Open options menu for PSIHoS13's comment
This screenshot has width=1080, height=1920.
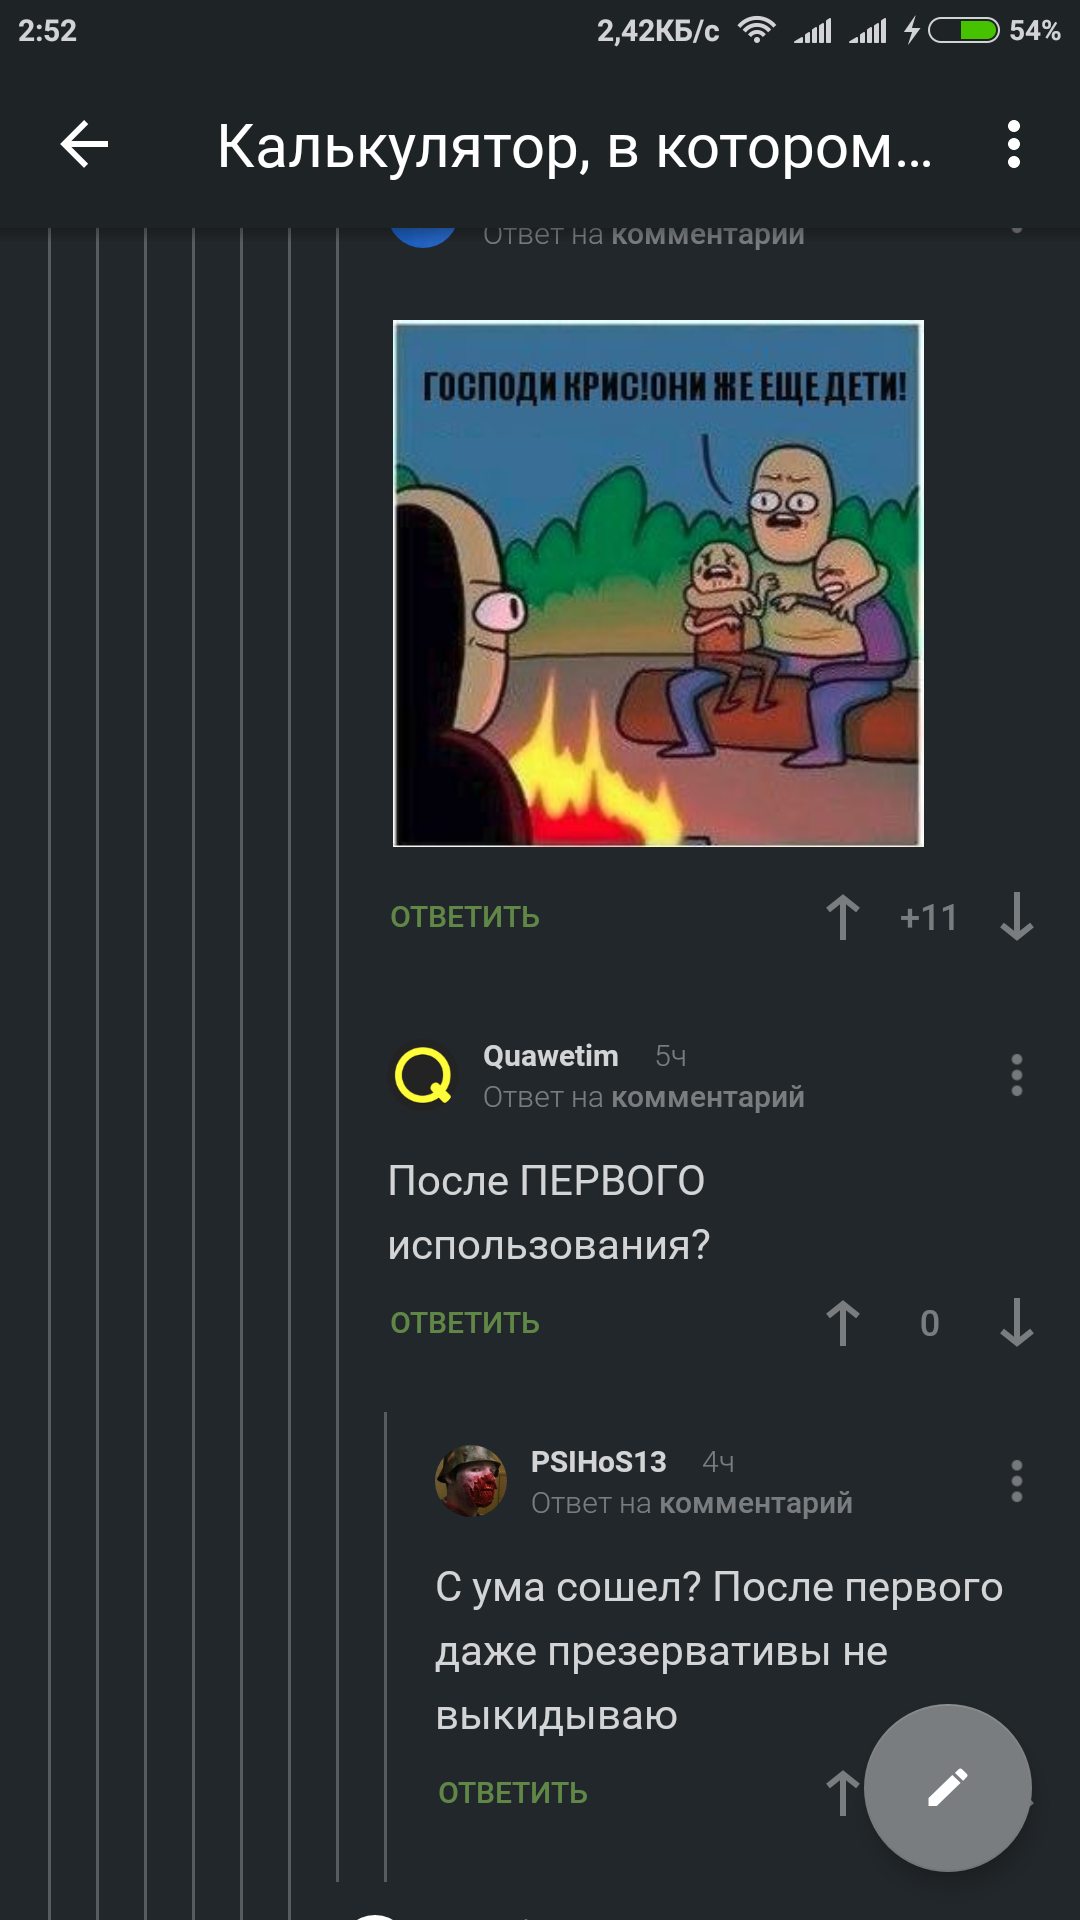(x=1017, y=1481)
